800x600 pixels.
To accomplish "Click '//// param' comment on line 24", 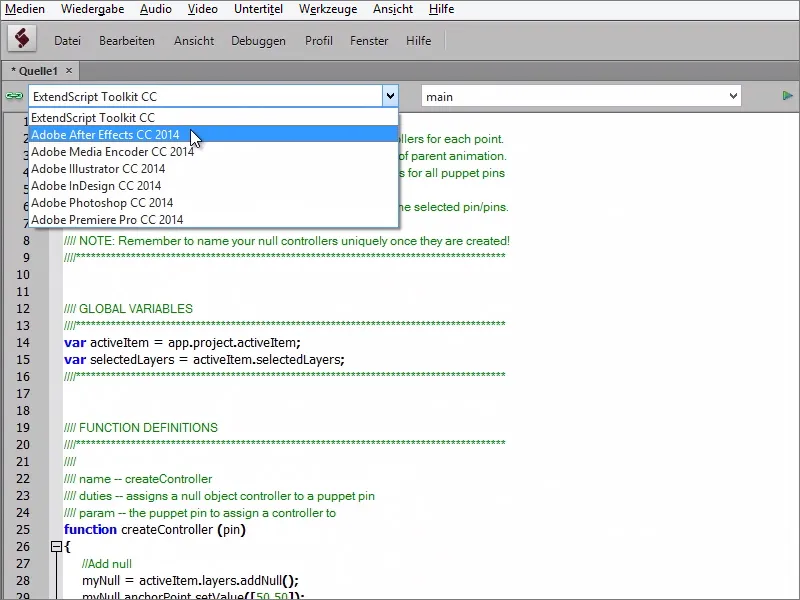I will coord(200,513).
